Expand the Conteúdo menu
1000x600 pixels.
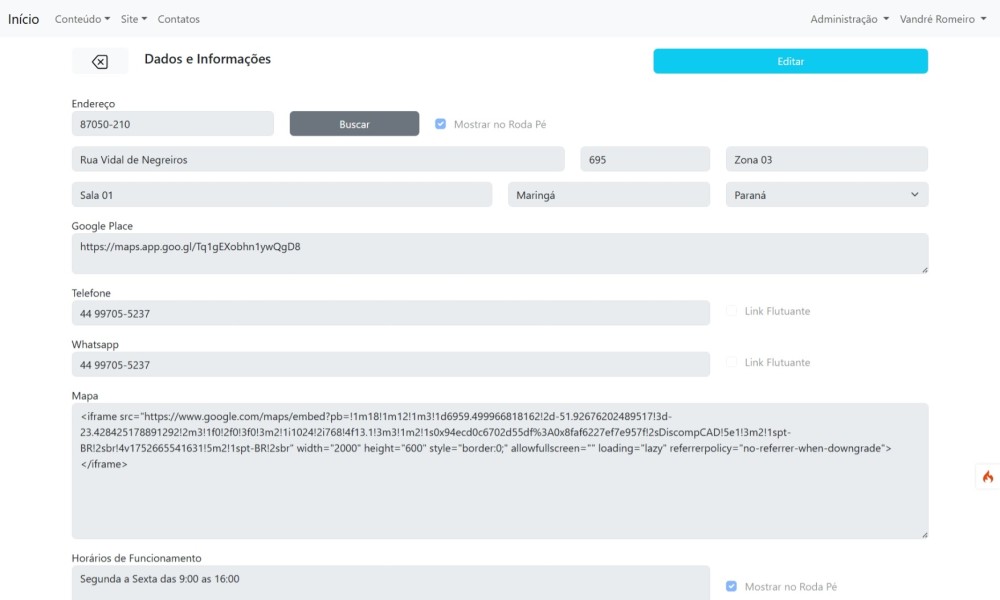82,19
